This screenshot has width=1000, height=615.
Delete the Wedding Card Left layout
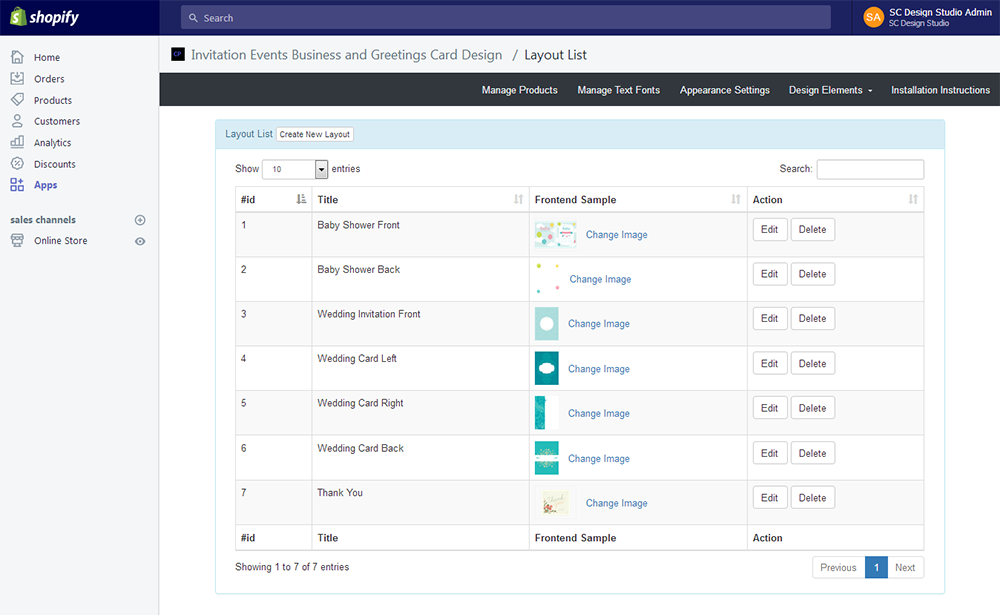point(812,364)
